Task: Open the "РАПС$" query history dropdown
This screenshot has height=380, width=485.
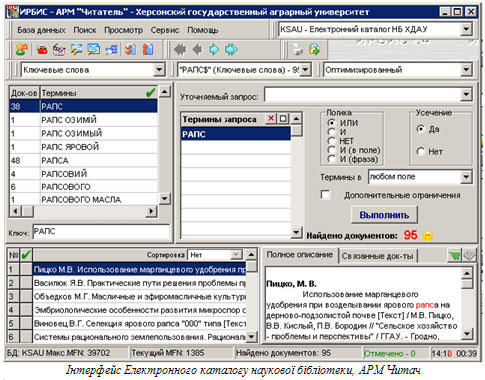Action: (x=305, y=70)
